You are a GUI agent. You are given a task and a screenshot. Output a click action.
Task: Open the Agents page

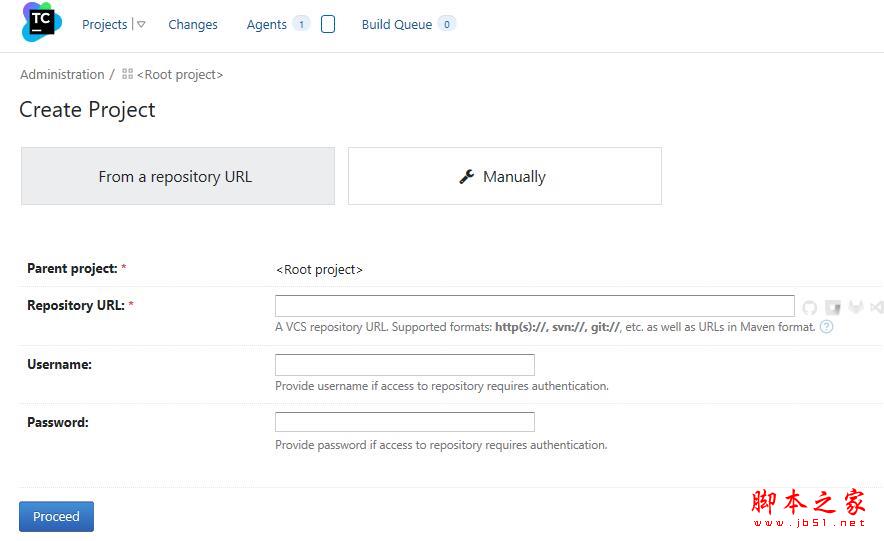pyautogui.click(x=266, y=24)
